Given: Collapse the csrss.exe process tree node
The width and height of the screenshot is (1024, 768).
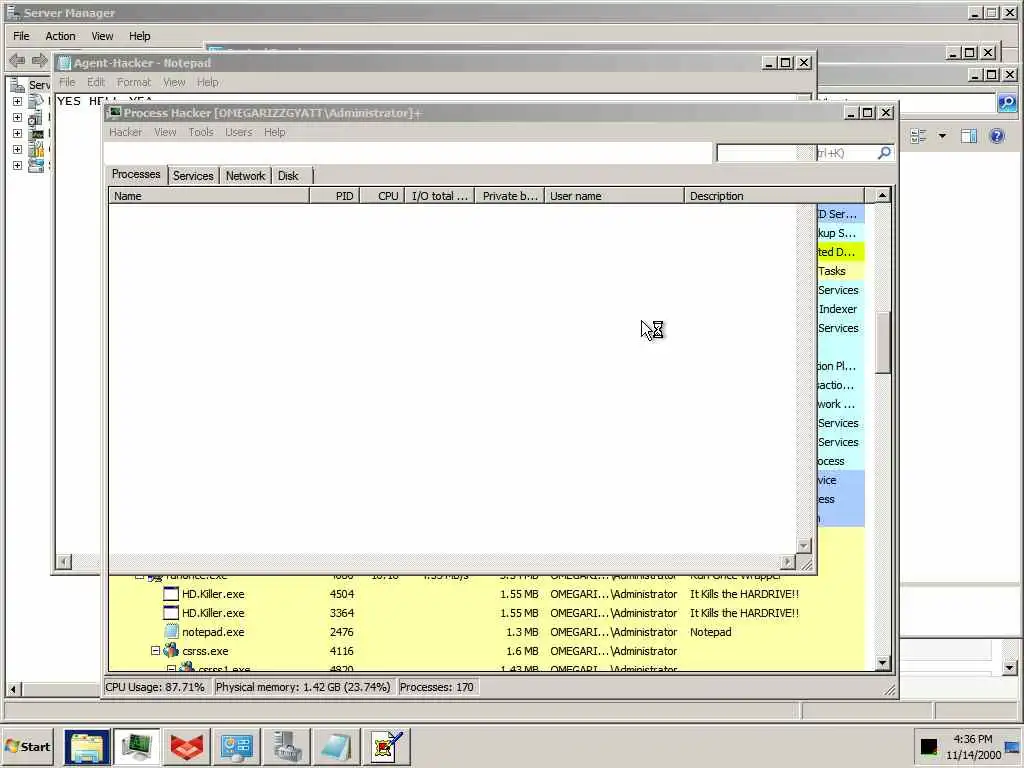Looking at the screenshot, I should point(155,651).
